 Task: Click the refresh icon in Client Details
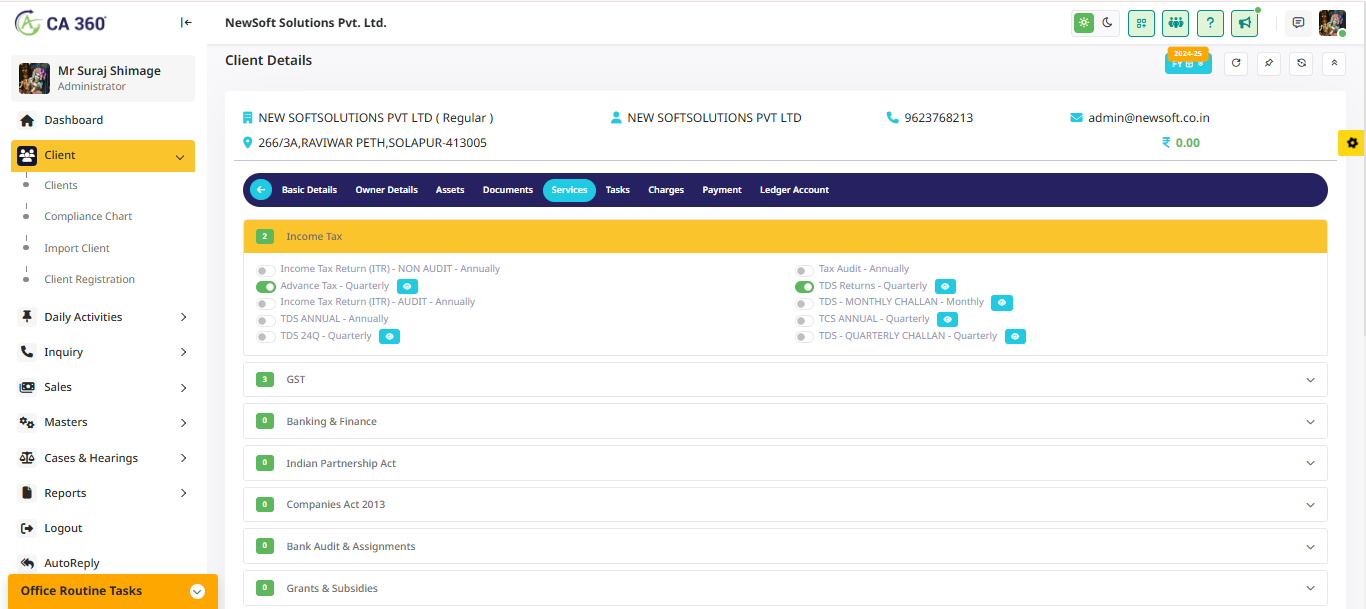tap(1236, 63)
